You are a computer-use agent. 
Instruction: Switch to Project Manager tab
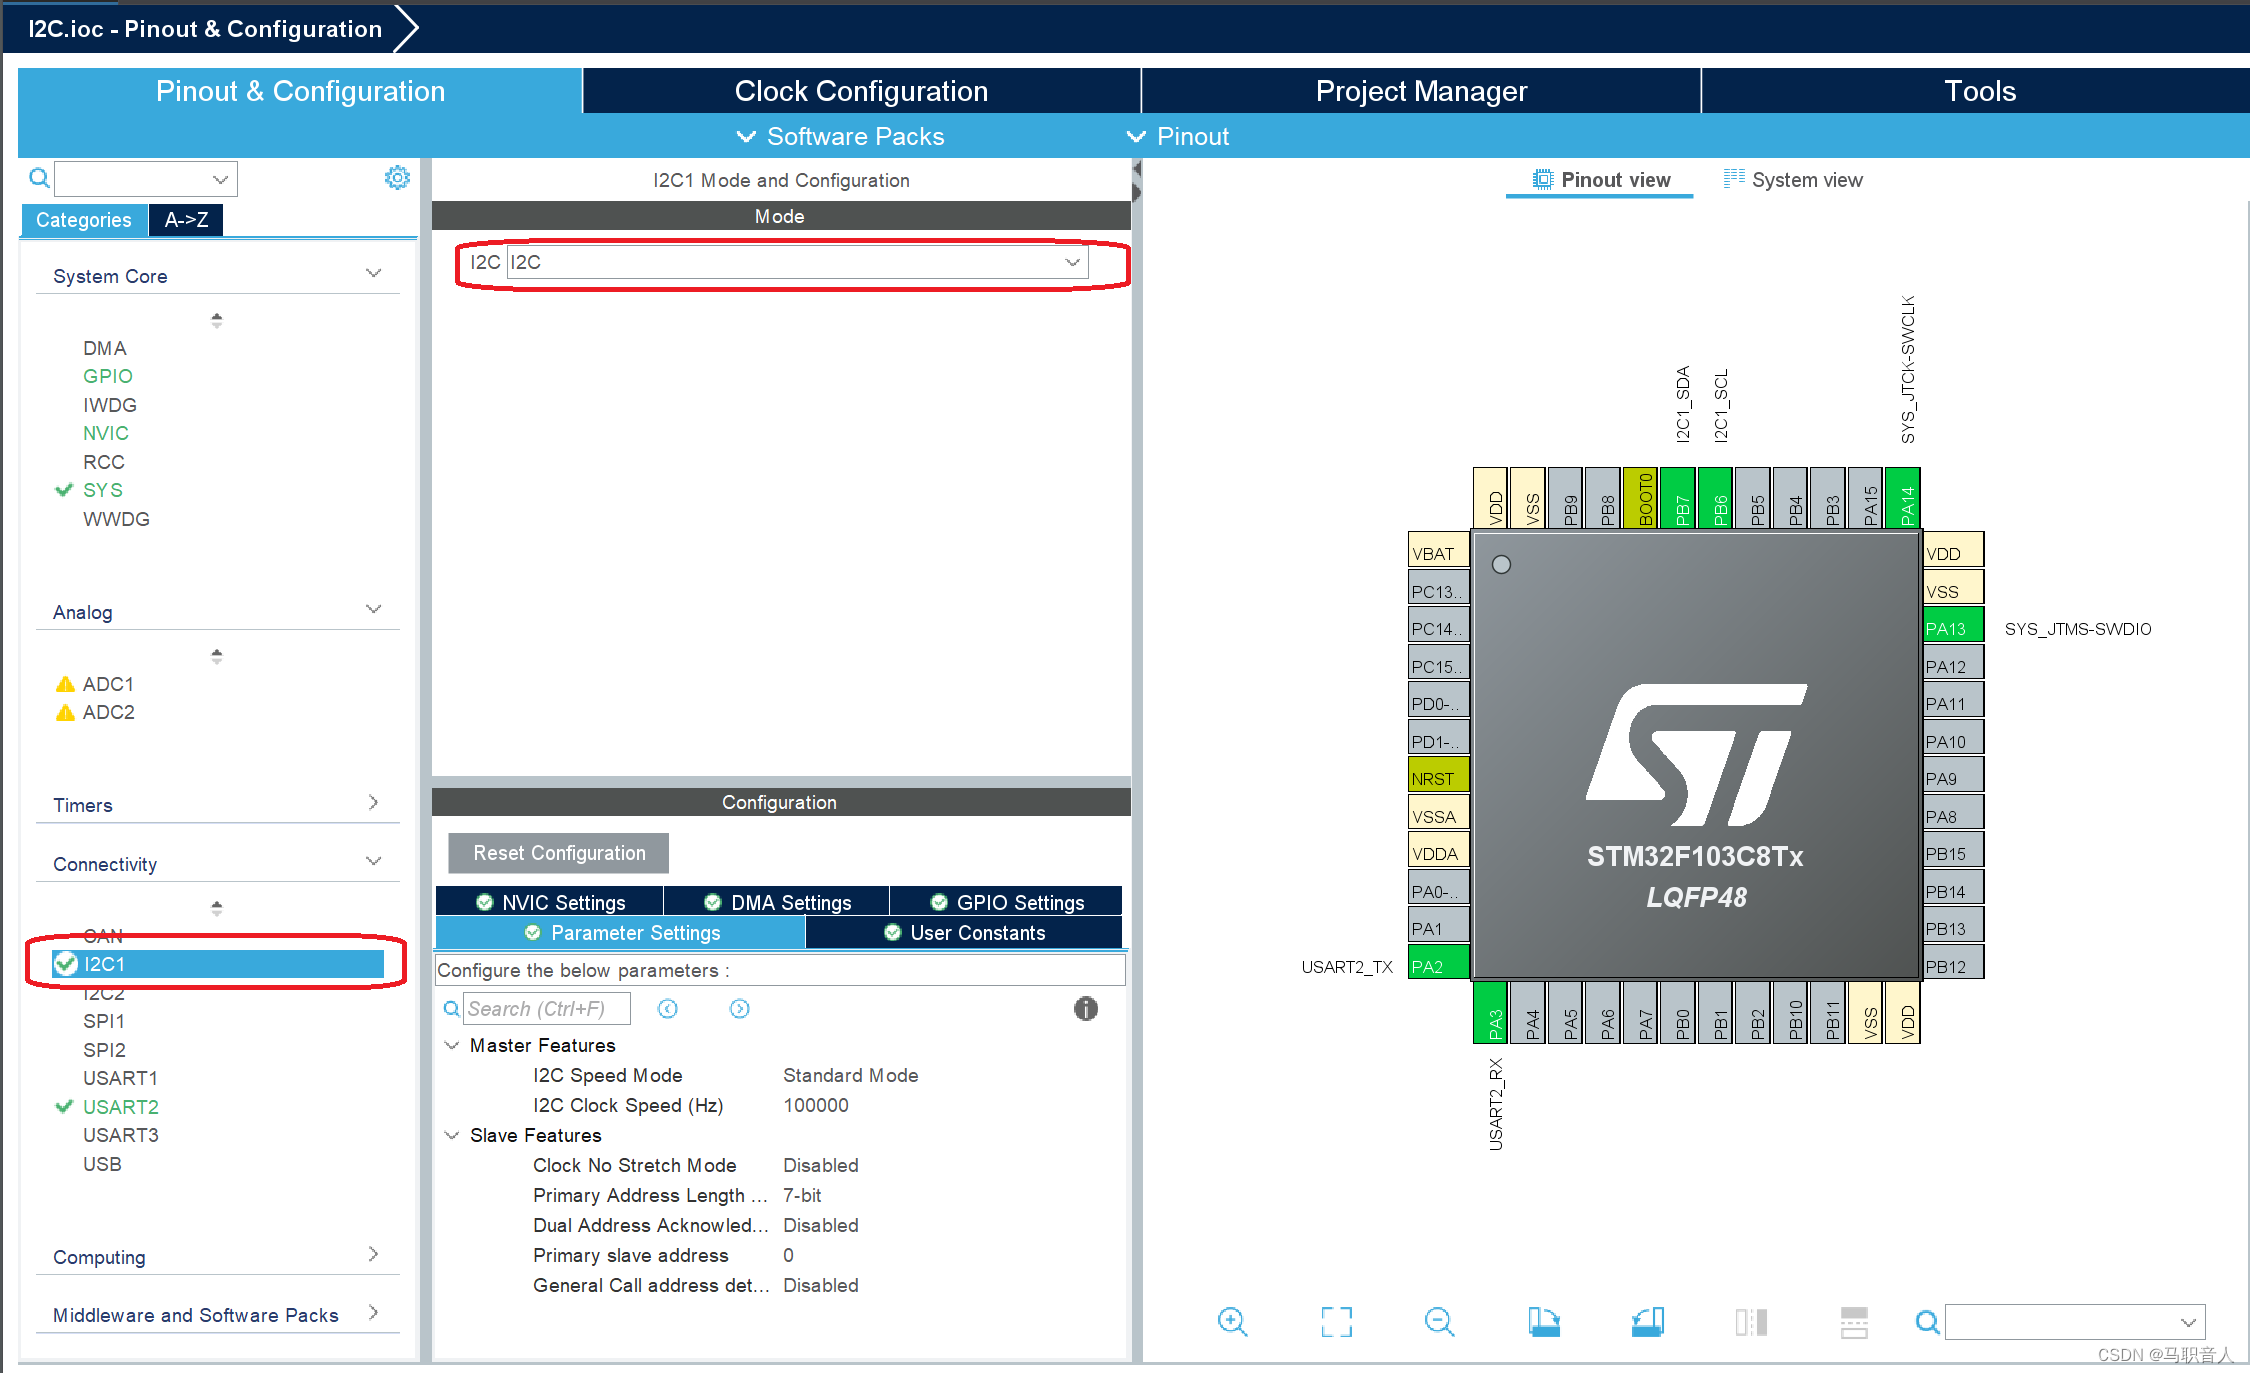[x=1421, y=91]
